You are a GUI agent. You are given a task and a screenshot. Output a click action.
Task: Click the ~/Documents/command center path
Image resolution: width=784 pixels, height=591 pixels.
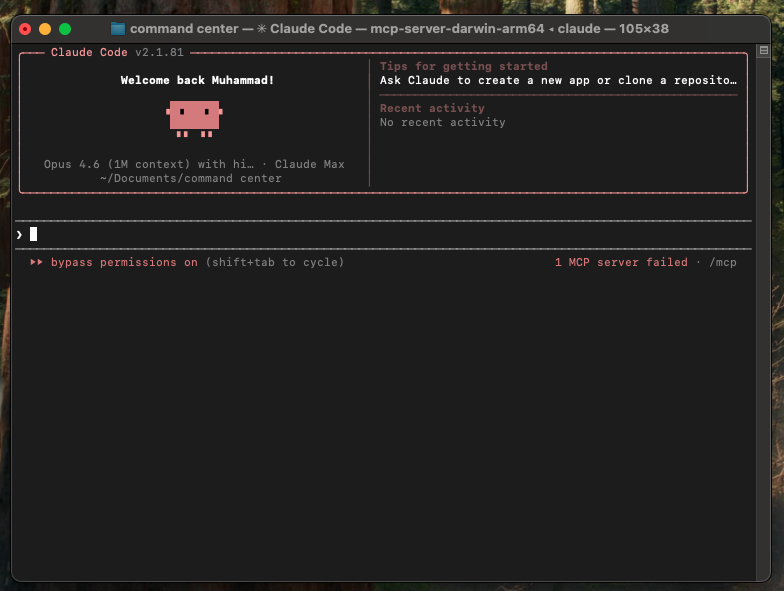[190, 178]
